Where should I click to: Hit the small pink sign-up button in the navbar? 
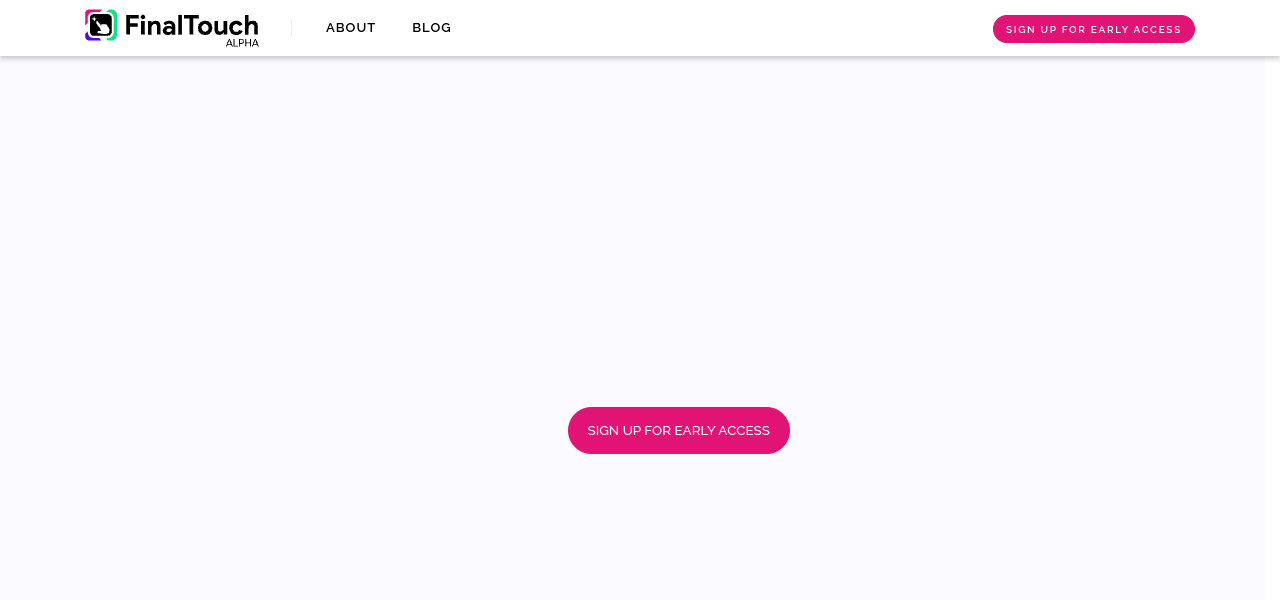1093,29
